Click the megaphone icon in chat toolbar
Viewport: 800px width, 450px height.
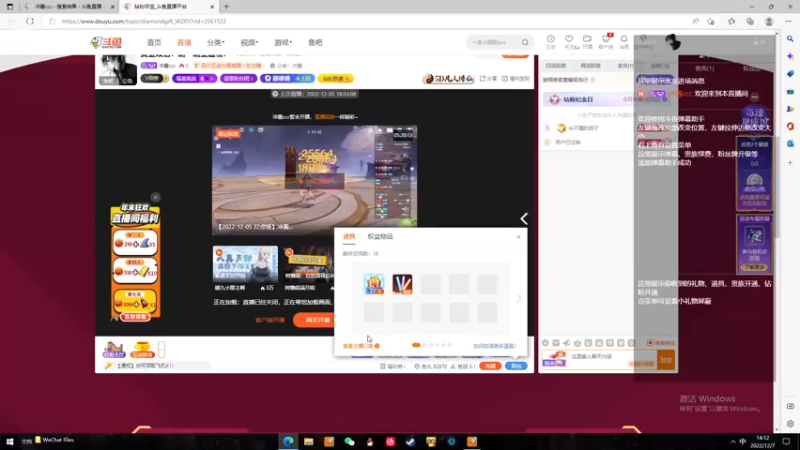[x=567, y=343]
